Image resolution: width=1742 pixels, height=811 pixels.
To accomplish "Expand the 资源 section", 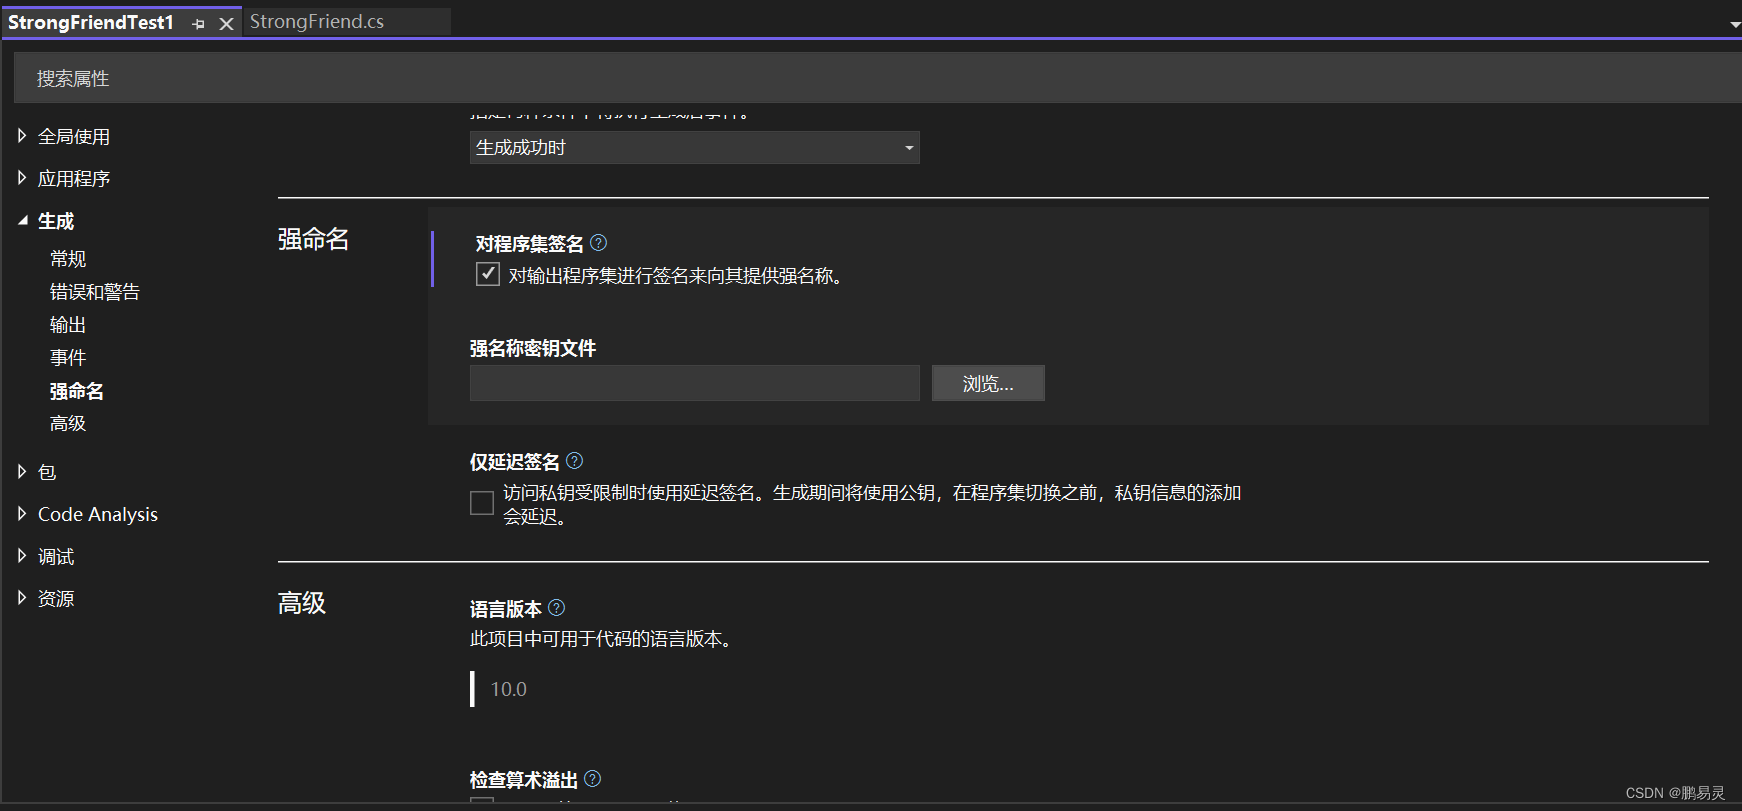I will [x=22, y=598].
